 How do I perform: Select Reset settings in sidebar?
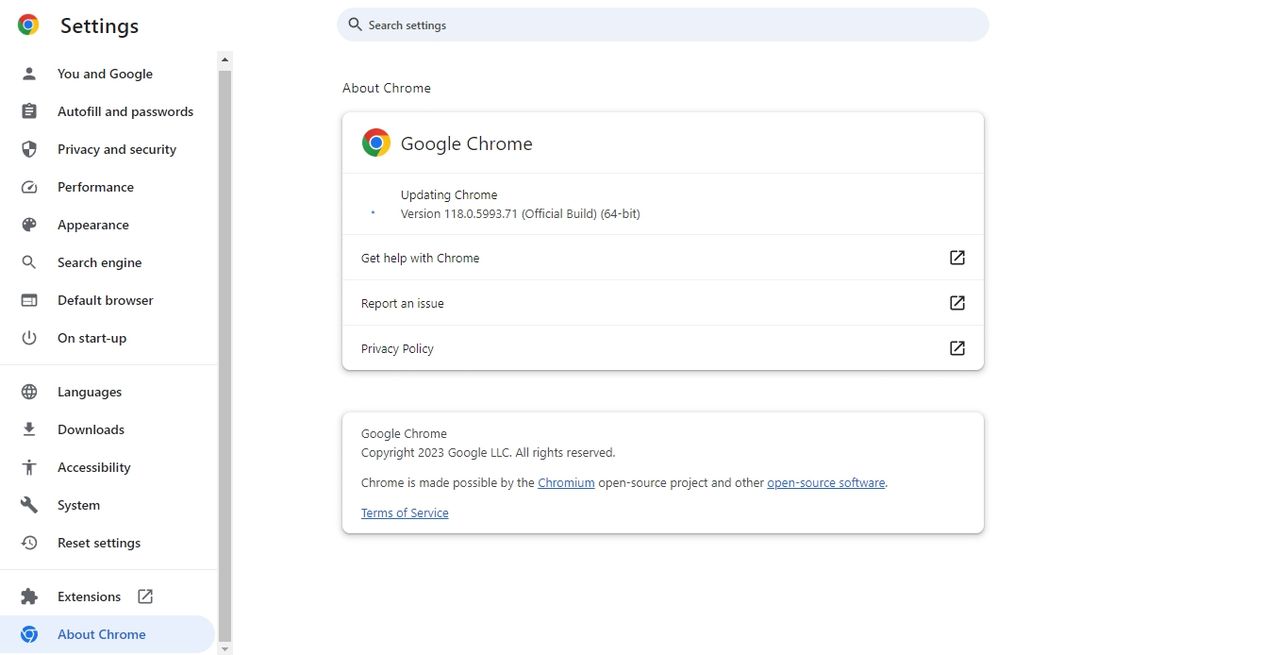pos(99,543)
